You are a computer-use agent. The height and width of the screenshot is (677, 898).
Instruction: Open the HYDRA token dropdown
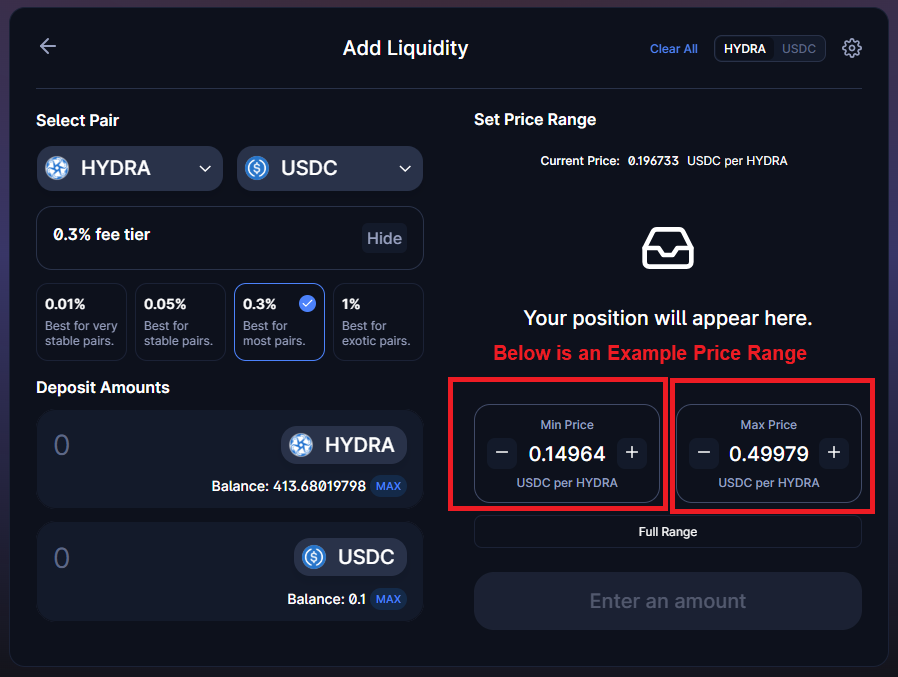click(x=205, y=168)
